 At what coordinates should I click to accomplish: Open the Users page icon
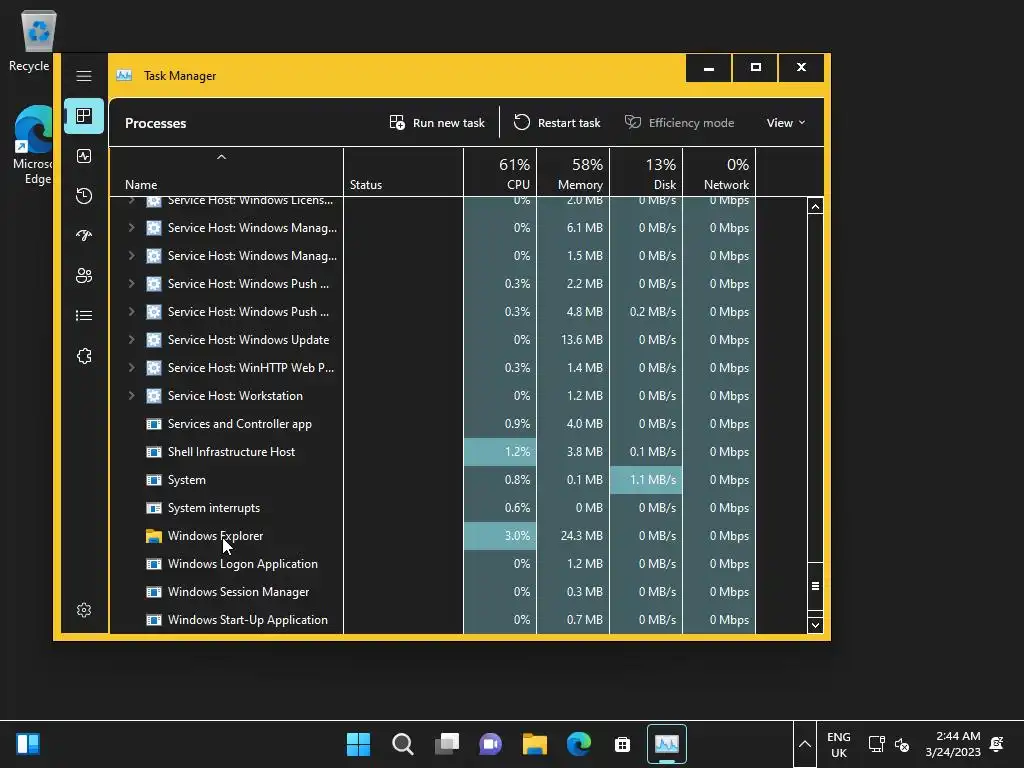click(x=84, y=276)
